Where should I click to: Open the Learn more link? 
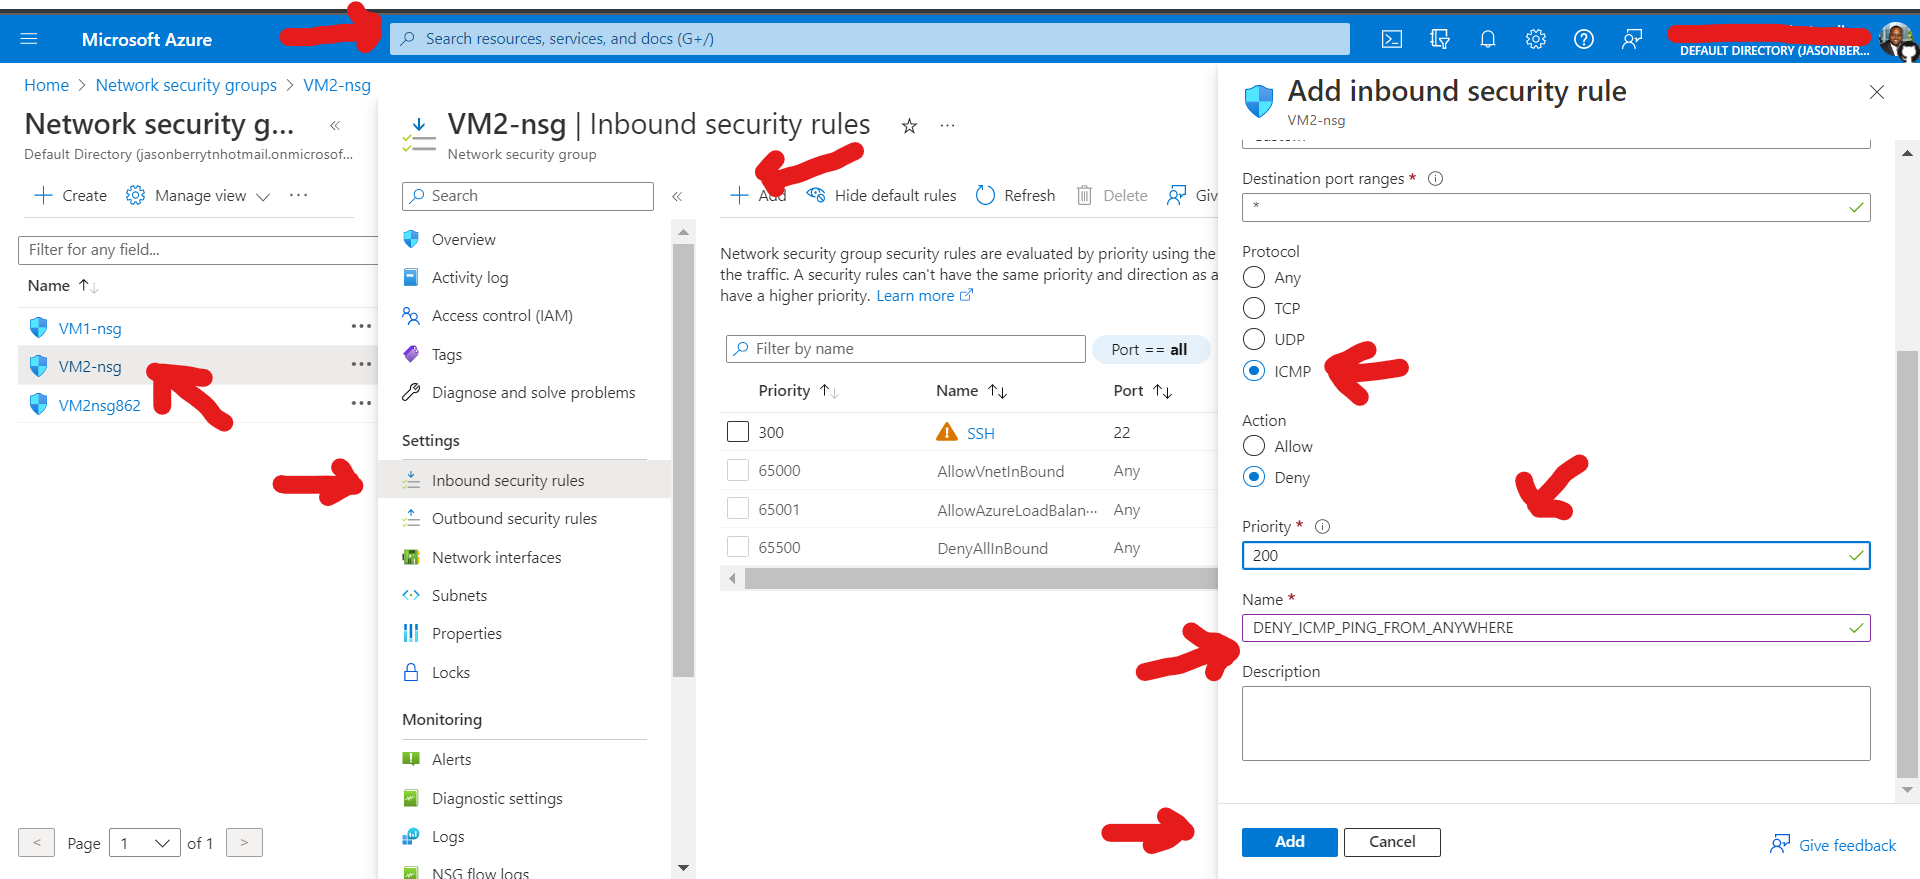(924, 296)
